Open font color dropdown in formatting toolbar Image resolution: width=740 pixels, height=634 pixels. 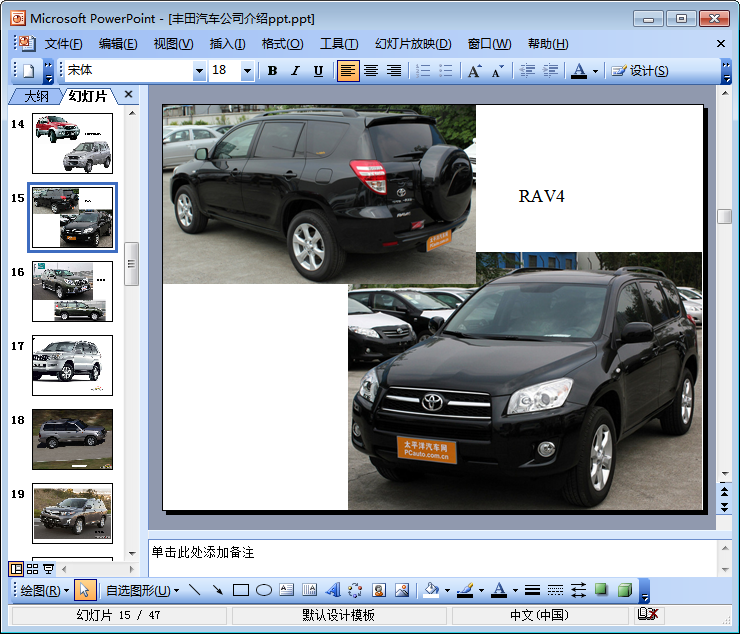coord(595,71)
